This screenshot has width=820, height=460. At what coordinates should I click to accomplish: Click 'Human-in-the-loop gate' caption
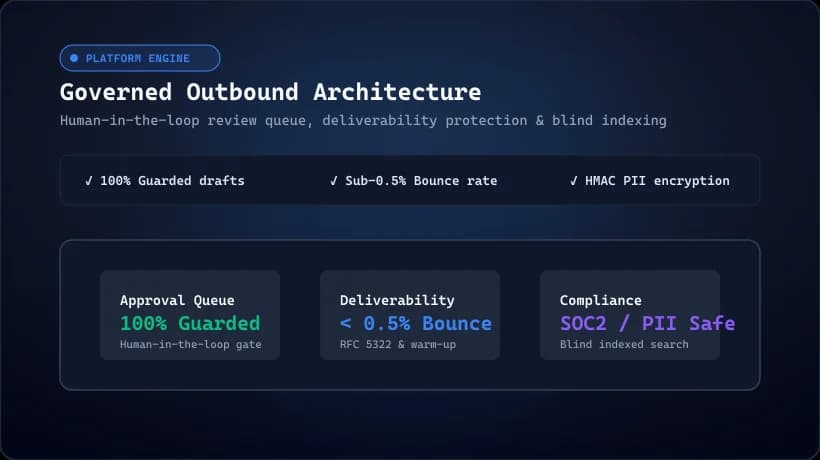pyautogui.click(x=190, y=344)
